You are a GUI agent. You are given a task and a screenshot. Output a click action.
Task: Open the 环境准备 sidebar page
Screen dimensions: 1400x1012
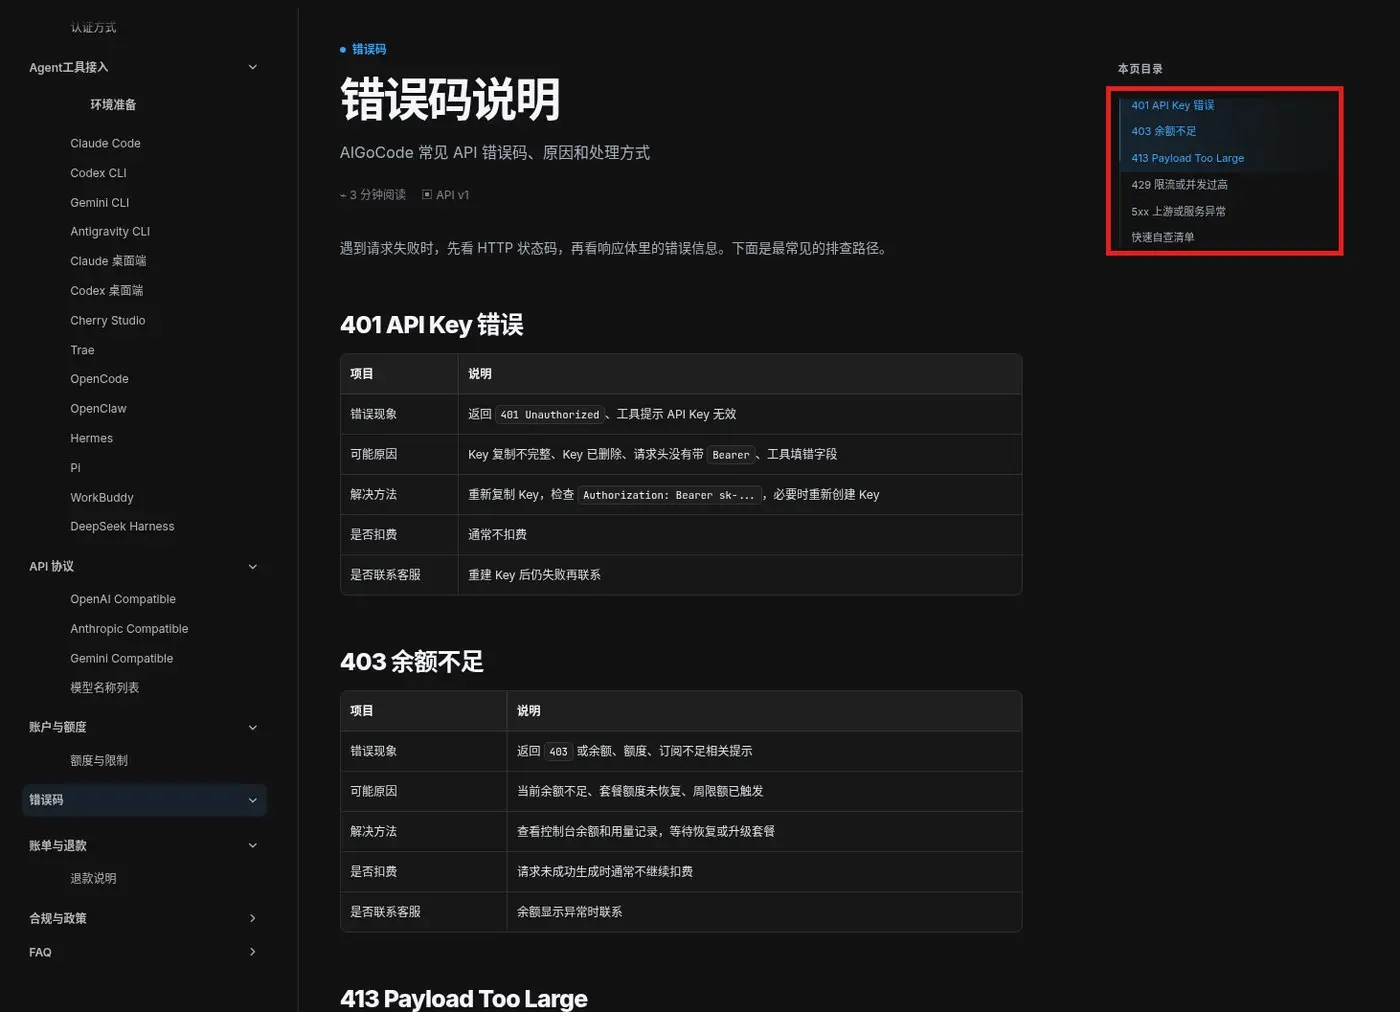pos(113,105)
